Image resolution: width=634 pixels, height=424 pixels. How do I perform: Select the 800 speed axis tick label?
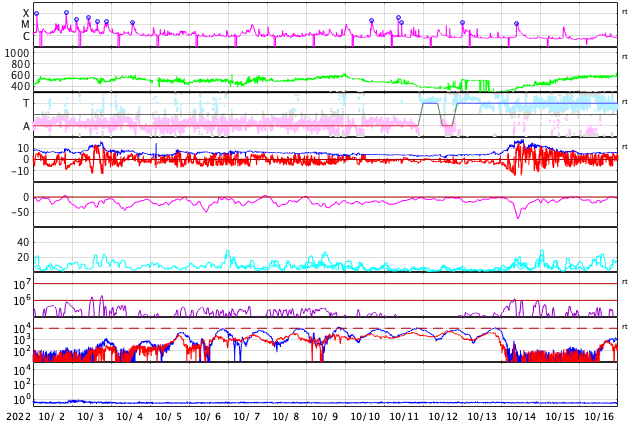(20, 64)
